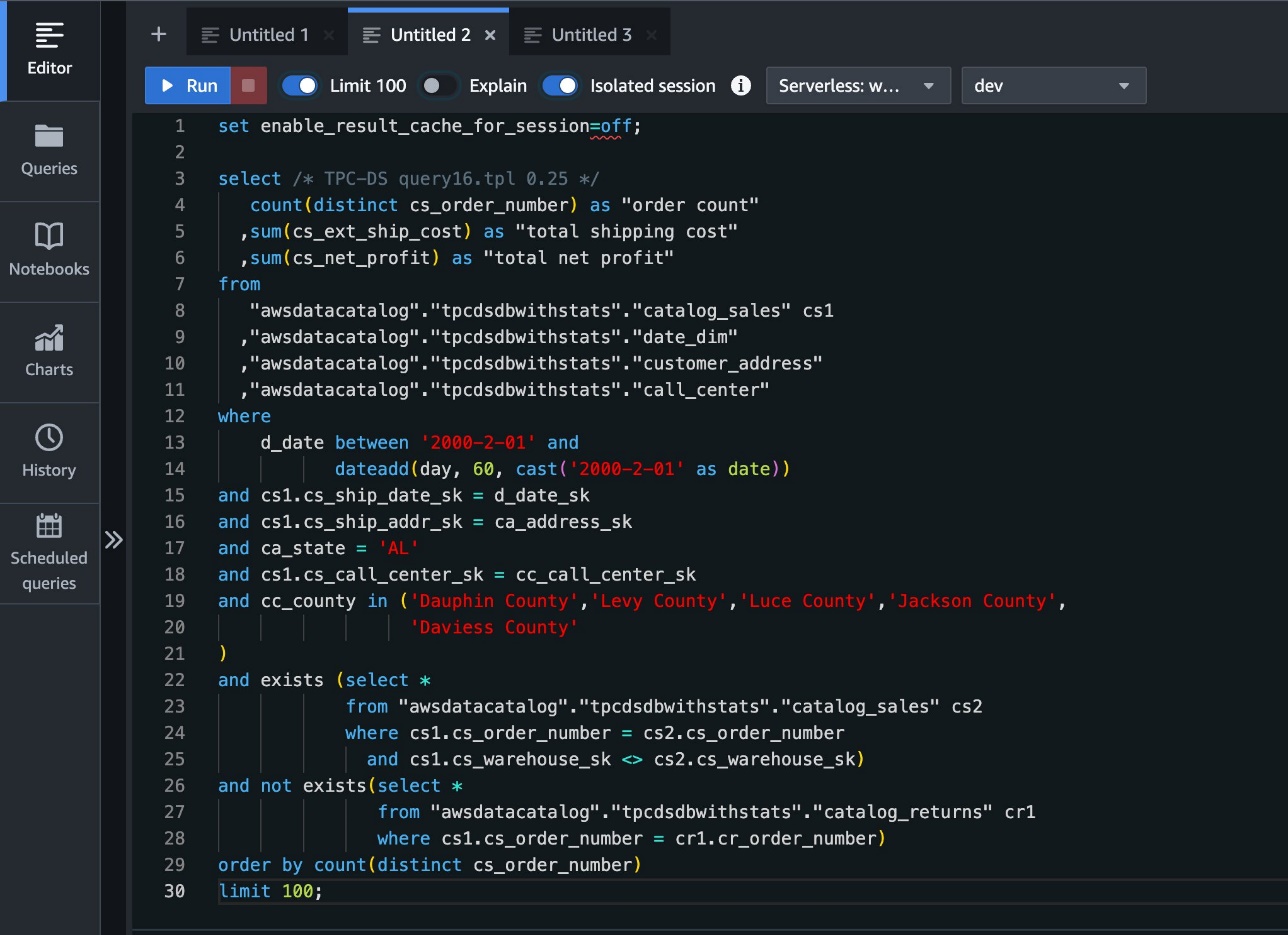Open the Queries folder icon
Viewport: 1288px width, 935px height.
pos(49,137)
